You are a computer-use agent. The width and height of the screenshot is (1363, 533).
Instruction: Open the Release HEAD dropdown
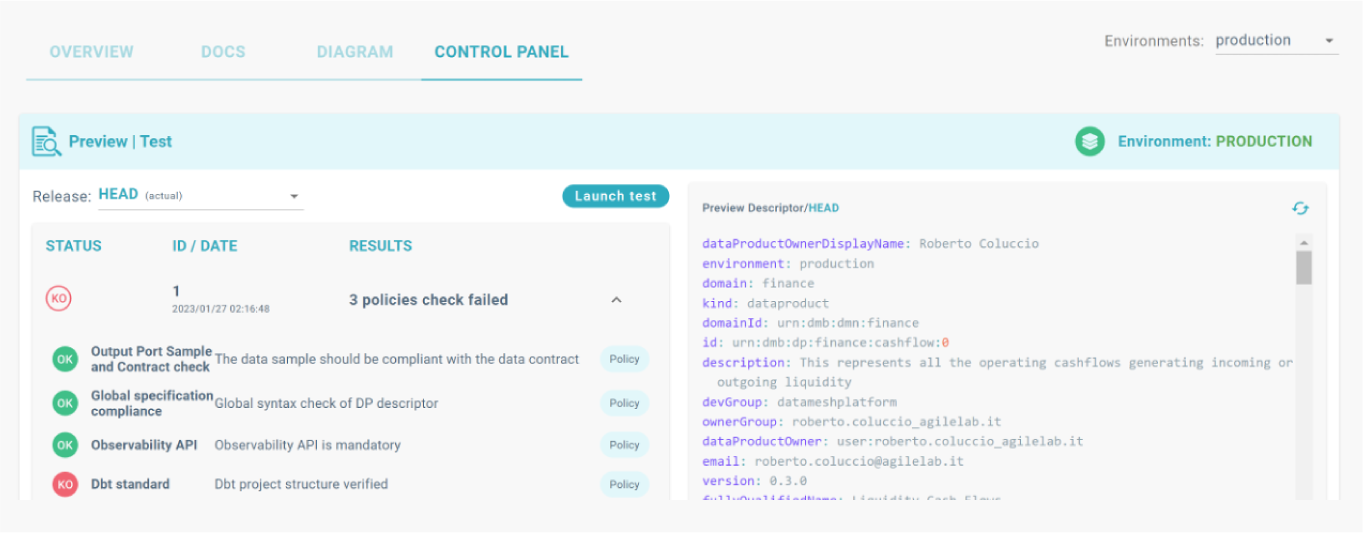200,196
